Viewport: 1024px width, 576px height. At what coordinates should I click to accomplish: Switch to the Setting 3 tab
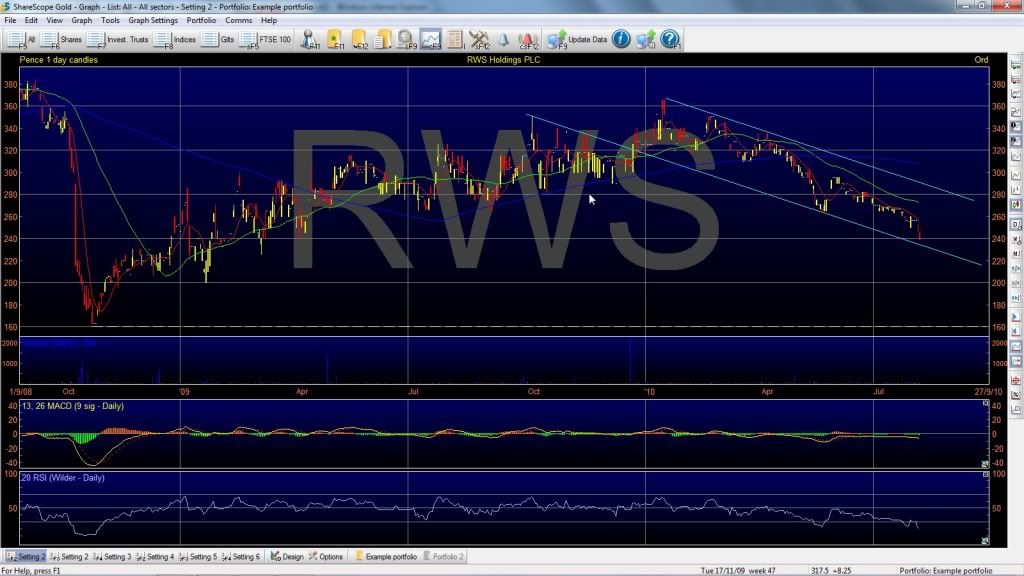click(112, 556)
